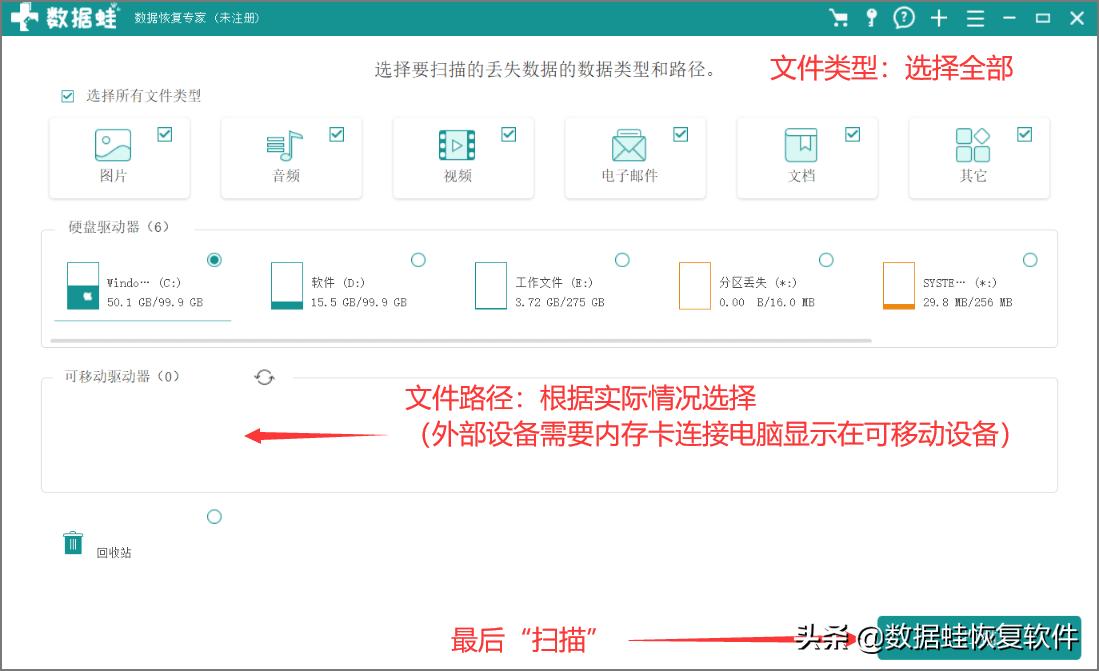
Task: Click the key registration icon
Action: pyautogui.click(x=871, y=18)
